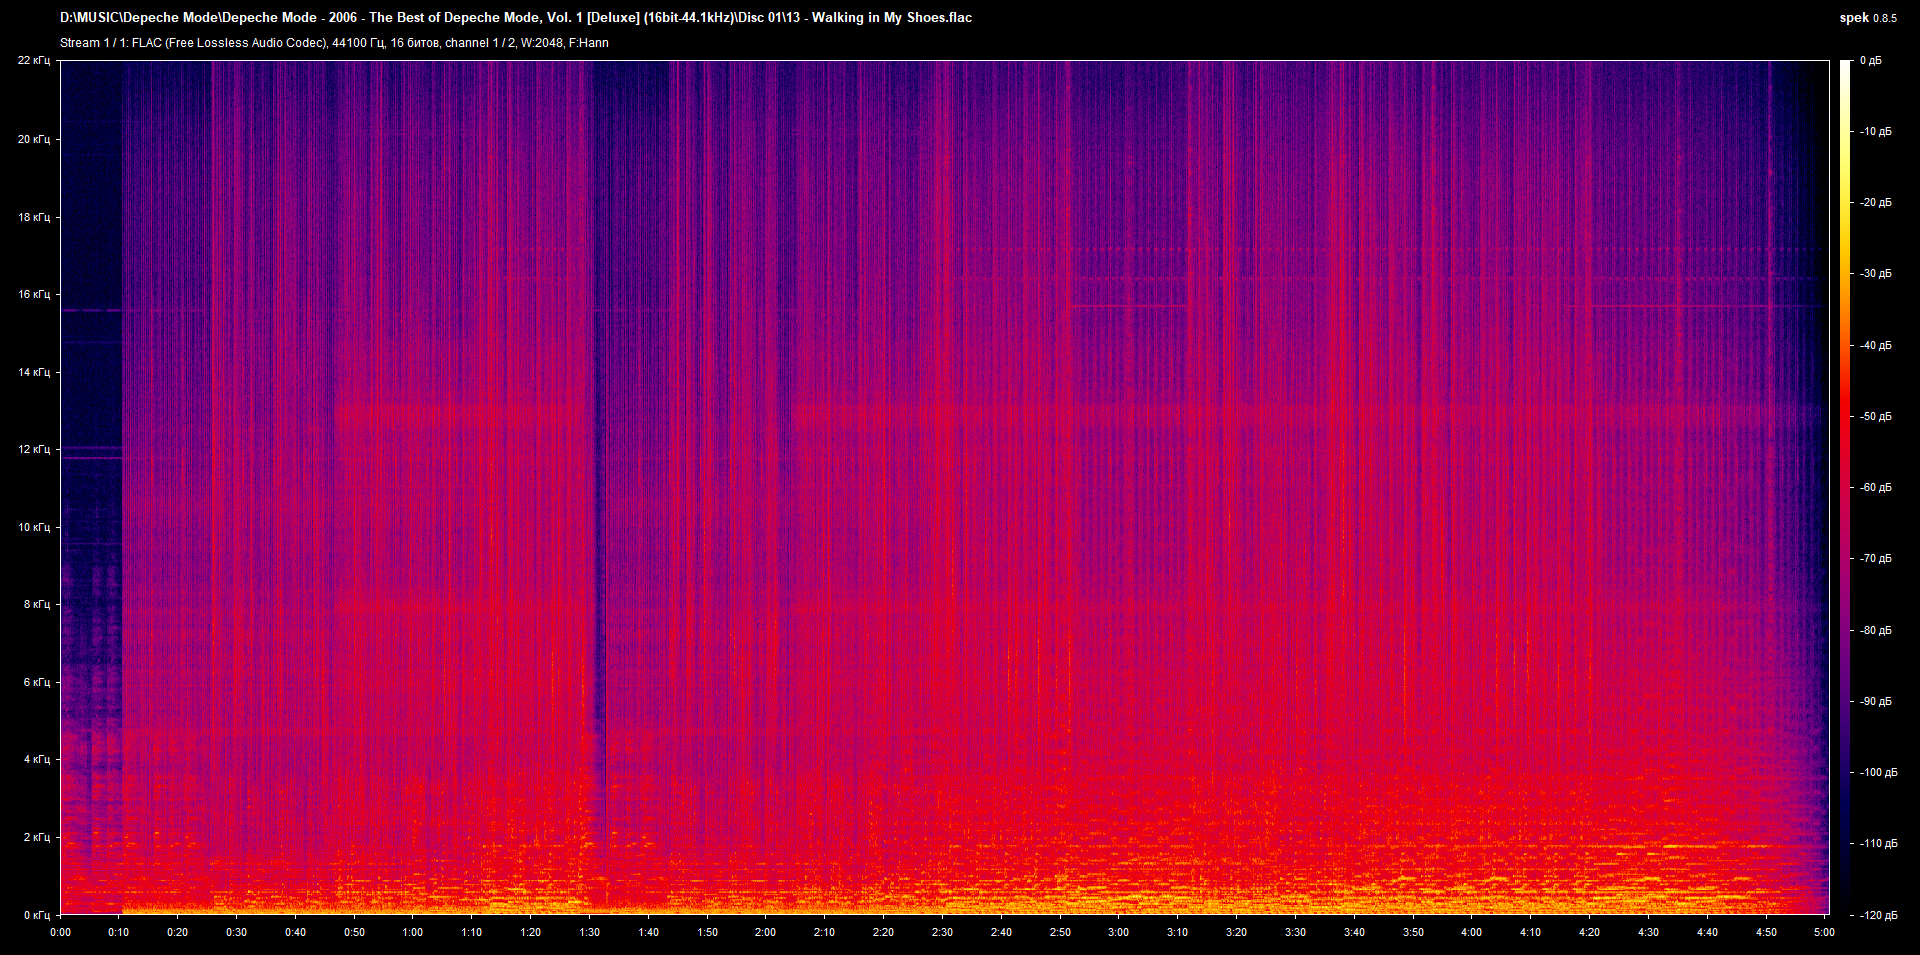Click the 16 kHz frequency label
The width and height of the screenshot is (1920, 955).
coord(34,295)
